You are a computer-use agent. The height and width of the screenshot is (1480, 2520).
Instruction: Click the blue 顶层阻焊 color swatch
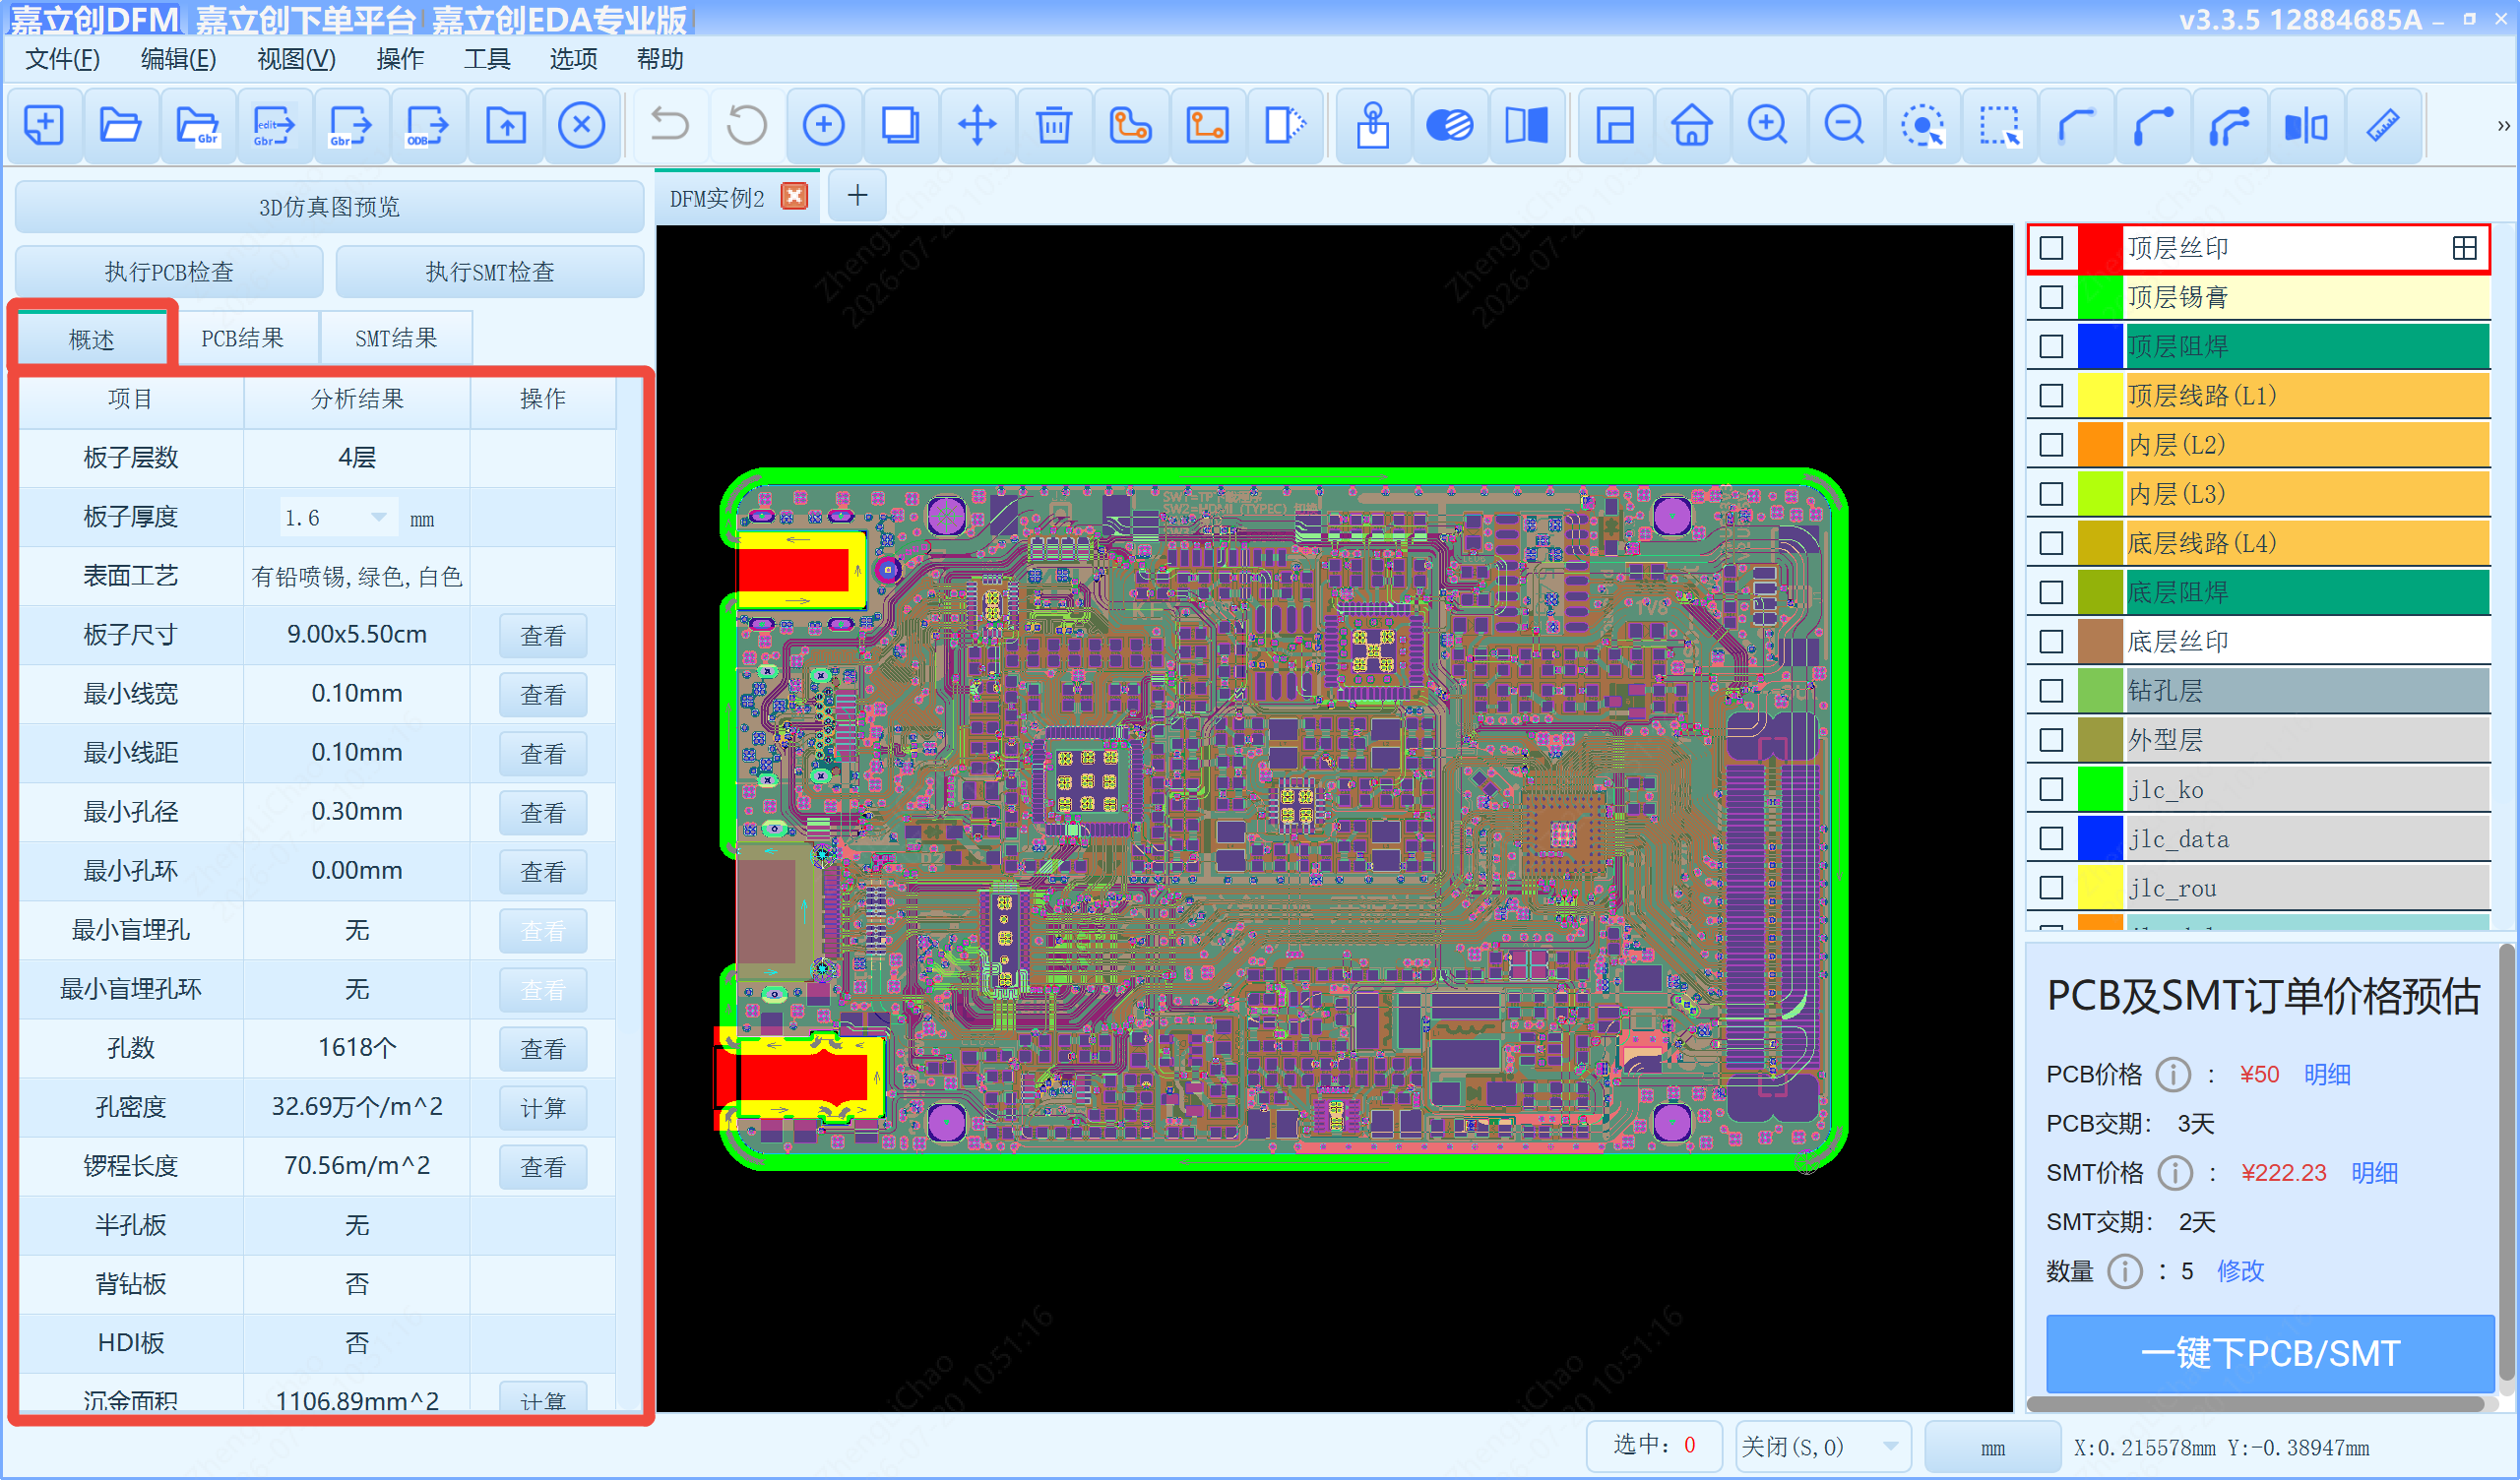[2099, 347]
